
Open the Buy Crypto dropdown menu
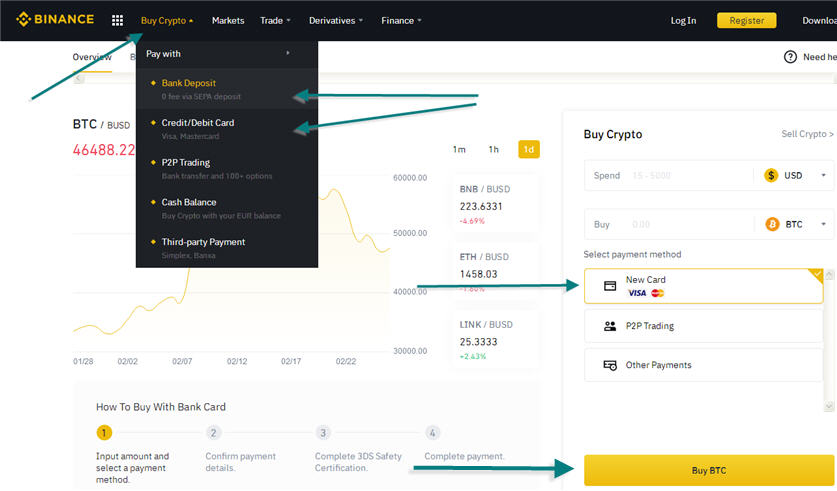[x=167, y=20]
